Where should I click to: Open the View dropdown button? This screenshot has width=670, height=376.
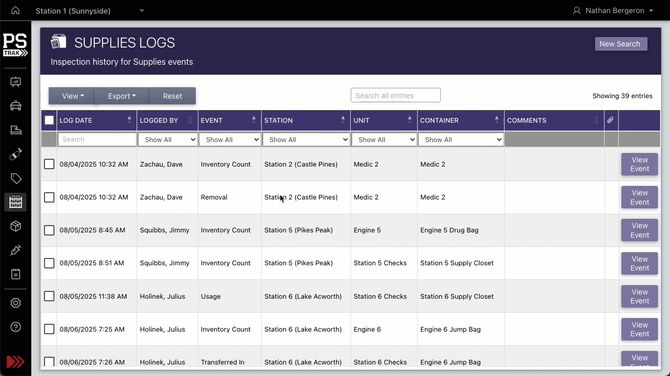pyautogui.click(x=72, y=96)
